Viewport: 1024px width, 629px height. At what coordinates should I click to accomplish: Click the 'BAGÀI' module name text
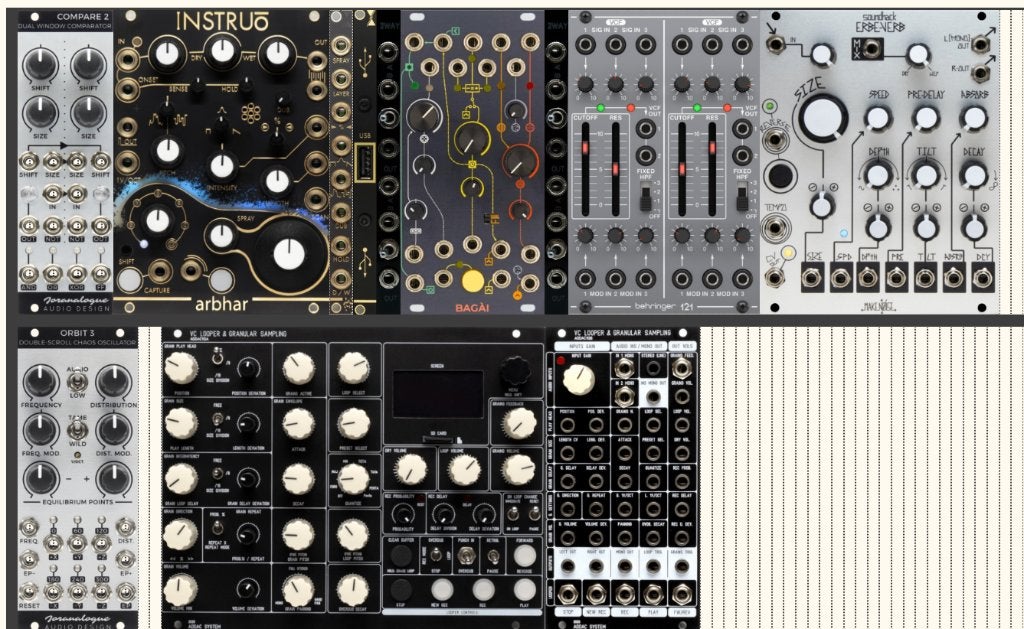click(x=472, y=308)
